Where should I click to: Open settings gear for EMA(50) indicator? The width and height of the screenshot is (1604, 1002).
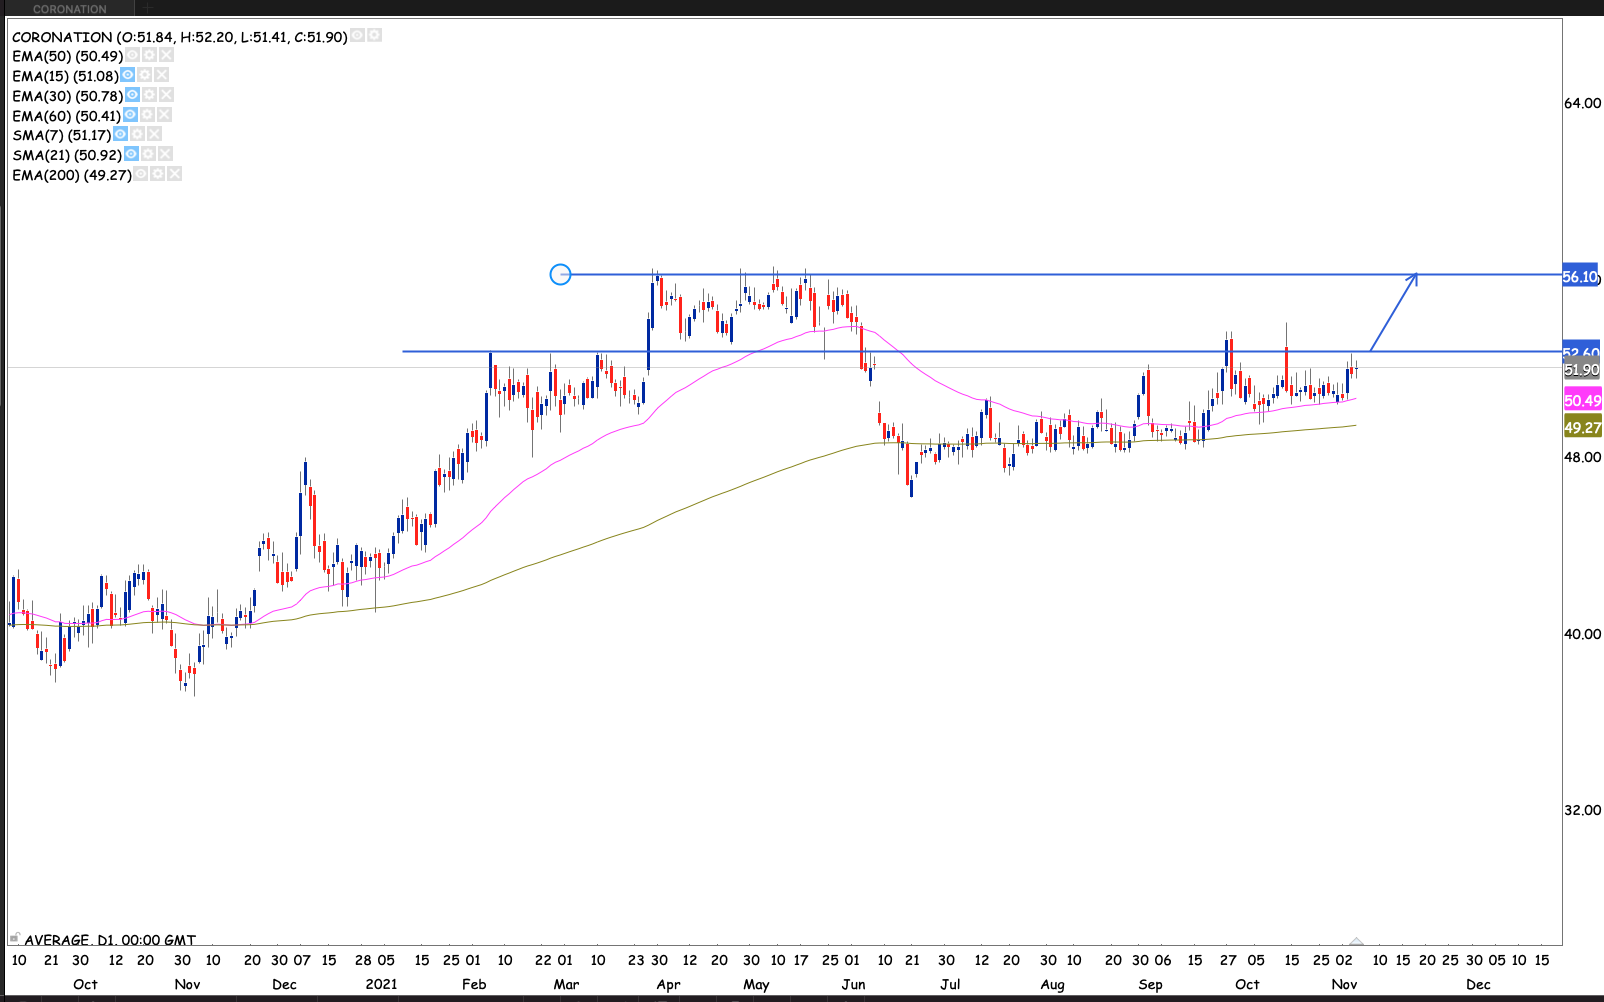(x=149, y=56)
